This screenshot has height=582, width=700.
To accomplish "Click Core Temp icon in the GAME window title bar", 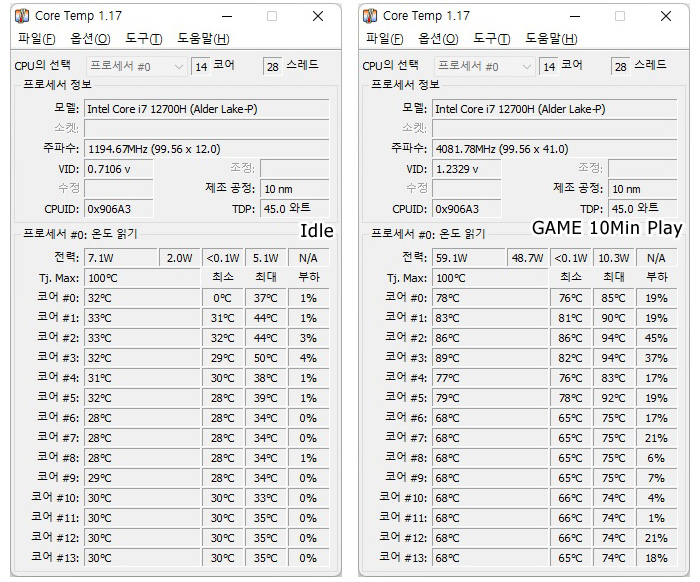I will click(x=369, y=16).
